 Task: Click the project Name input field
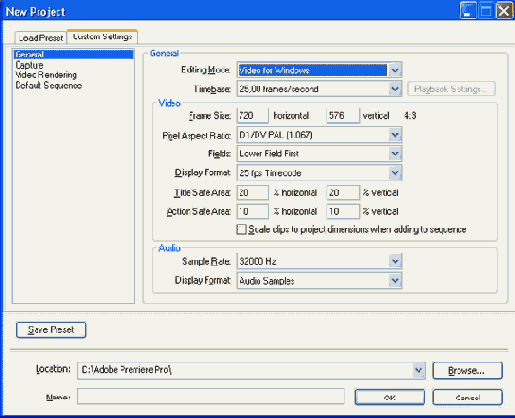(211, 396)
